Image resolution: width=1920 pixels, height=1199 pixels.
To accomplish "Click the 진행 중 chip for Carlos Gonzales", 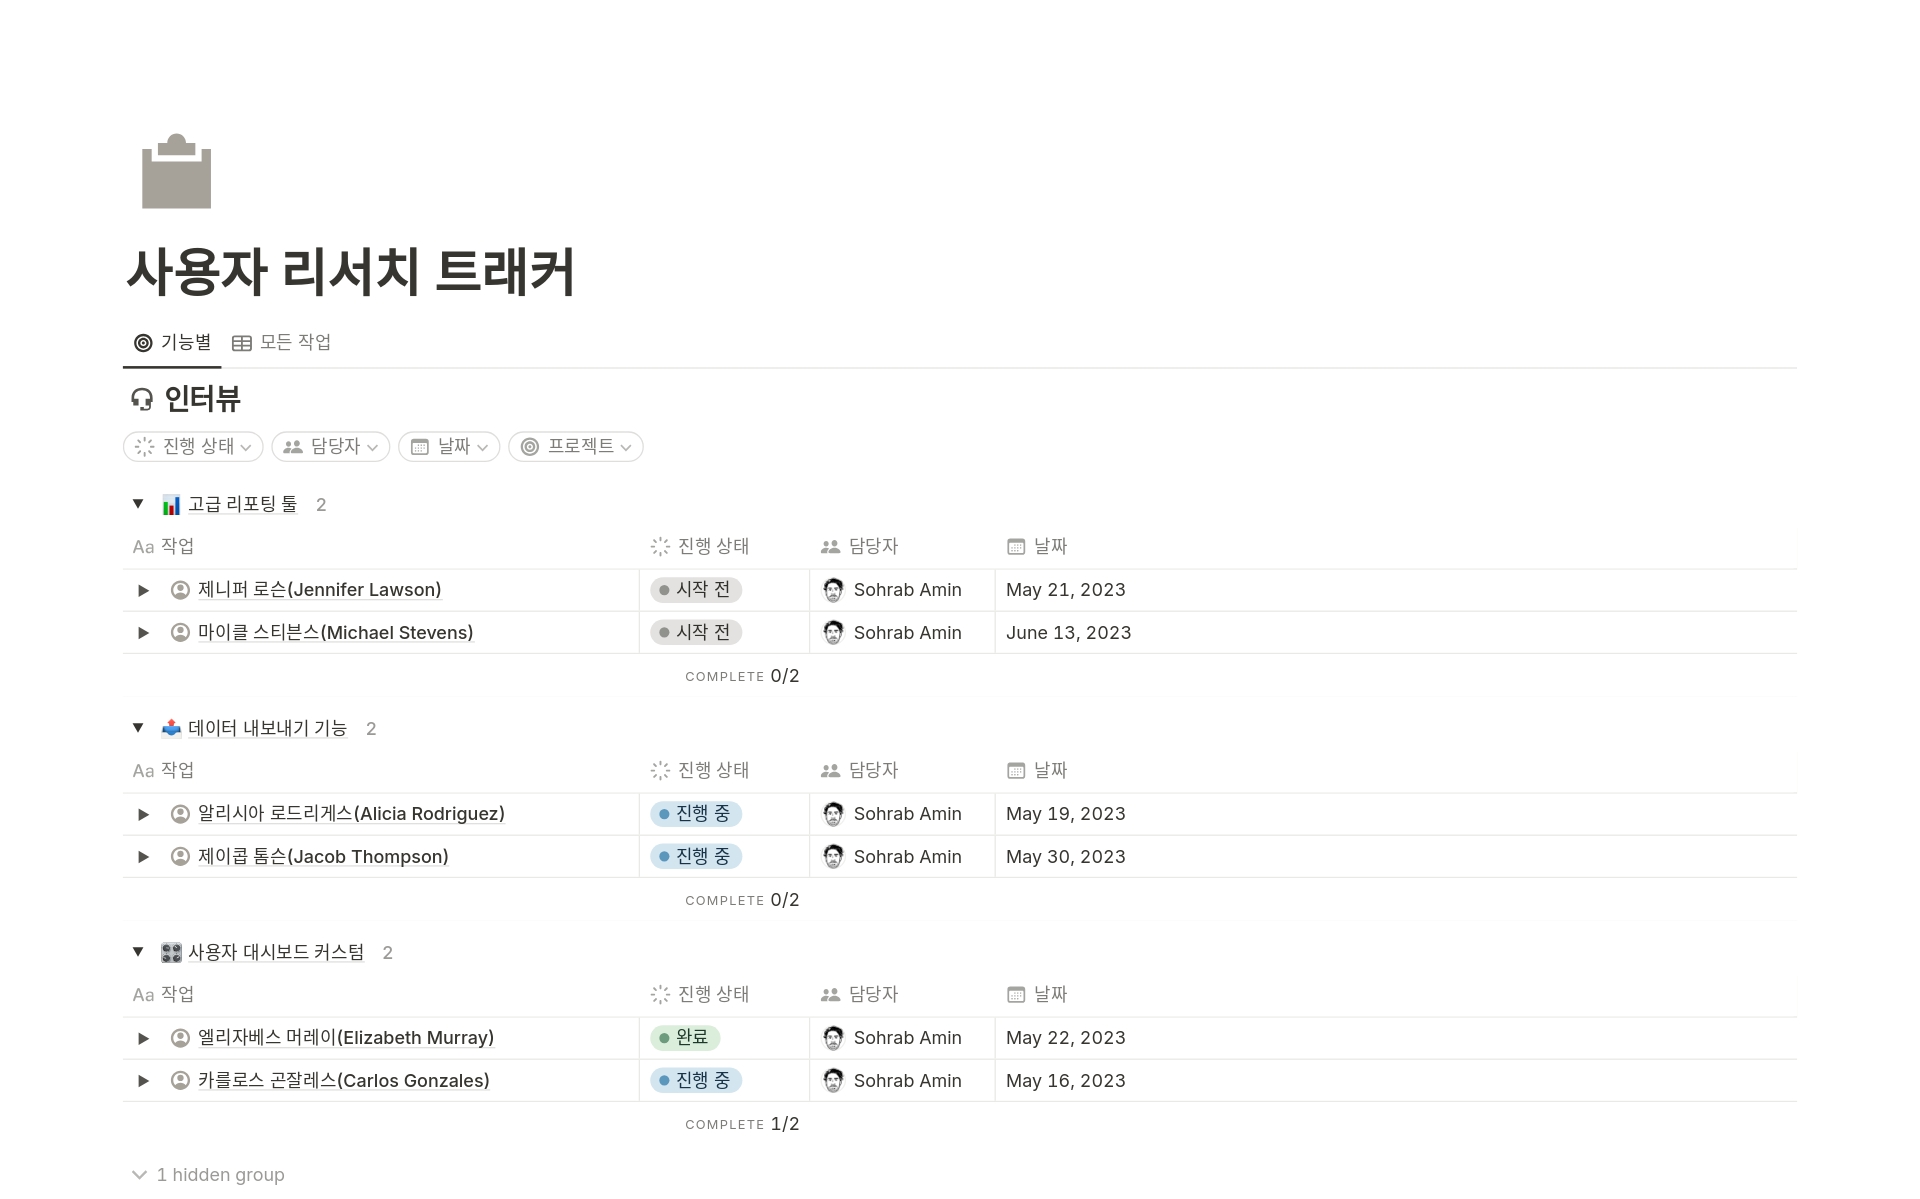I will (696, 1080).
